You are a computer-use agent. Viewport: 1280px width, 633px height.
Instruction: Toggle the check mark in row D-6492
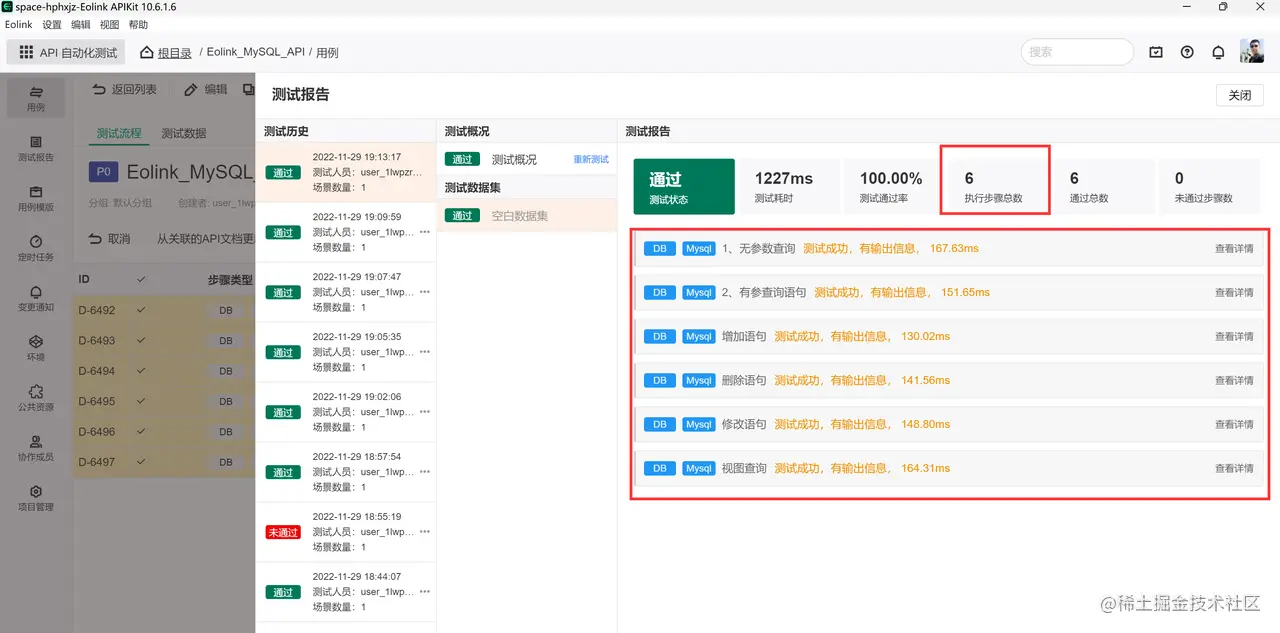(x=141, y=310)
